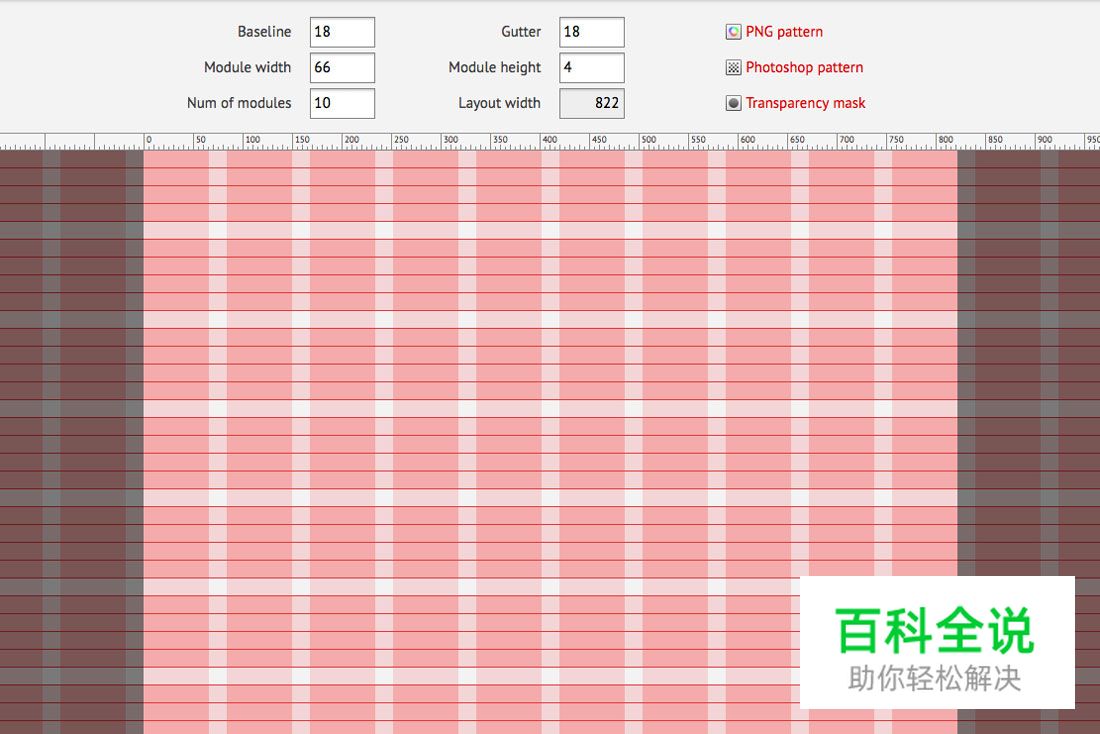Image resolution: width=1100 pixels, height=734 pixels.
Task: Select the Module height input field
Action: 590,67
